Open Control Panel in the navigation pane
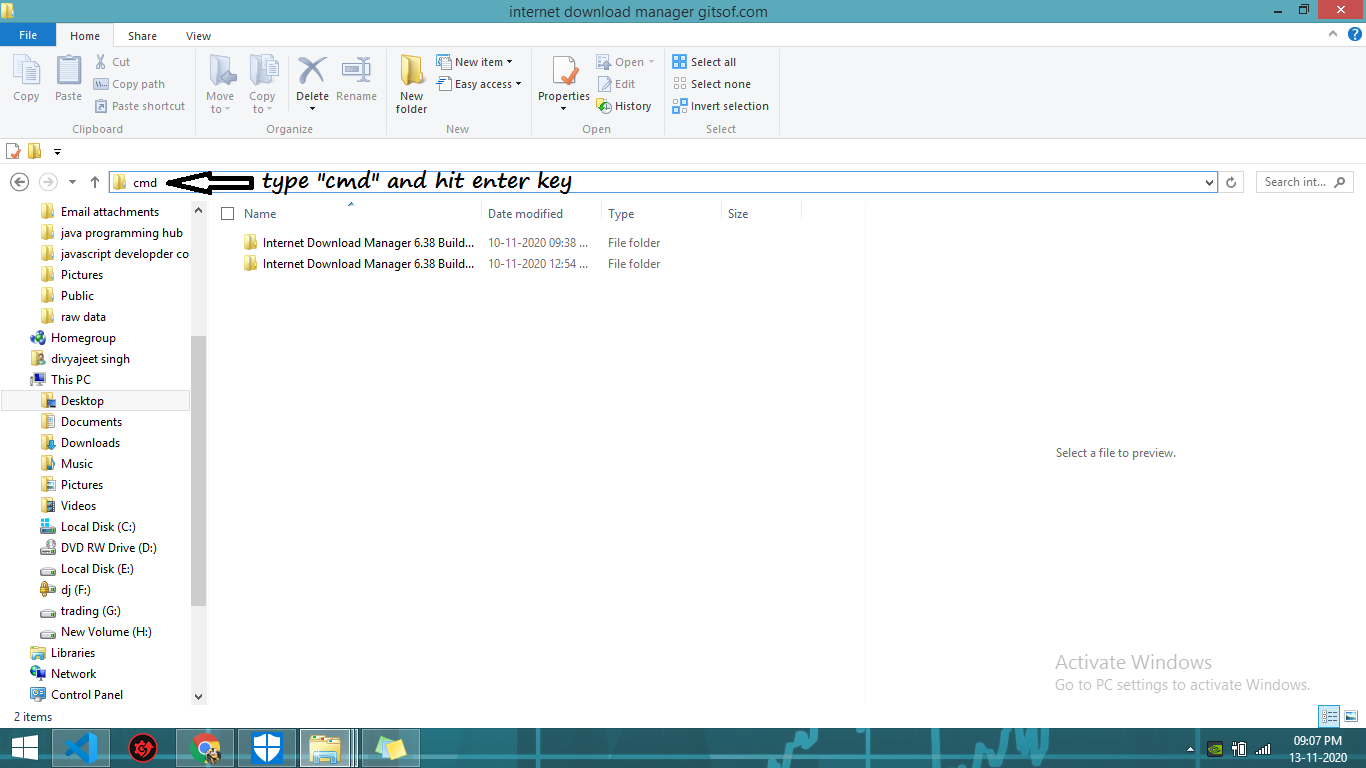 87,695
